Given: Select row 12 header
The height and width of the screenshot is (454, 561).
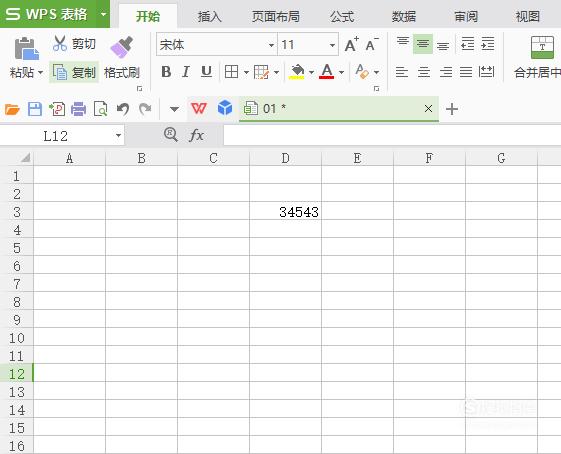Looking at the screenshot, I should [16, 374].
